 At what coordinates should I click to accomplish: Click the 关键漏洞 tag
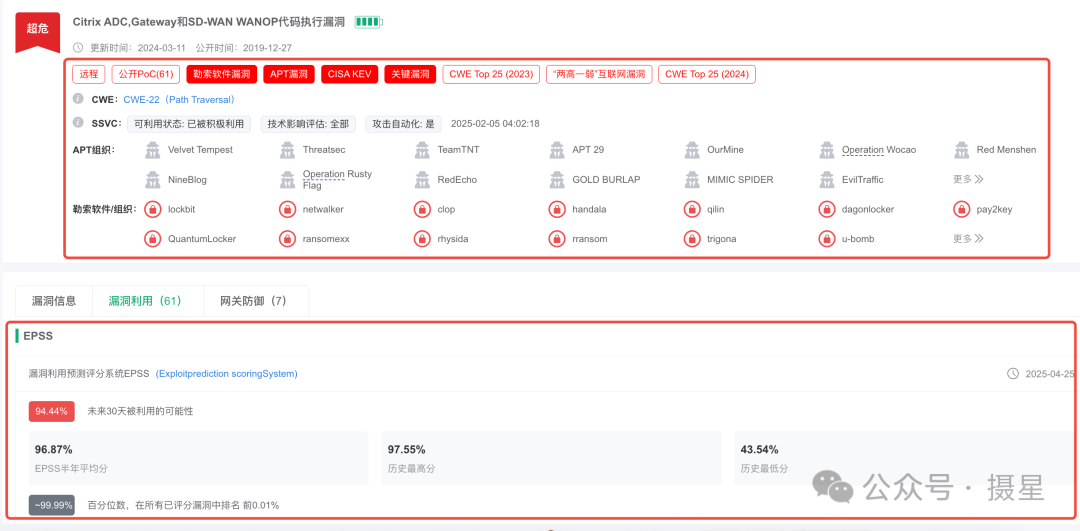click(x=410, y=74)
